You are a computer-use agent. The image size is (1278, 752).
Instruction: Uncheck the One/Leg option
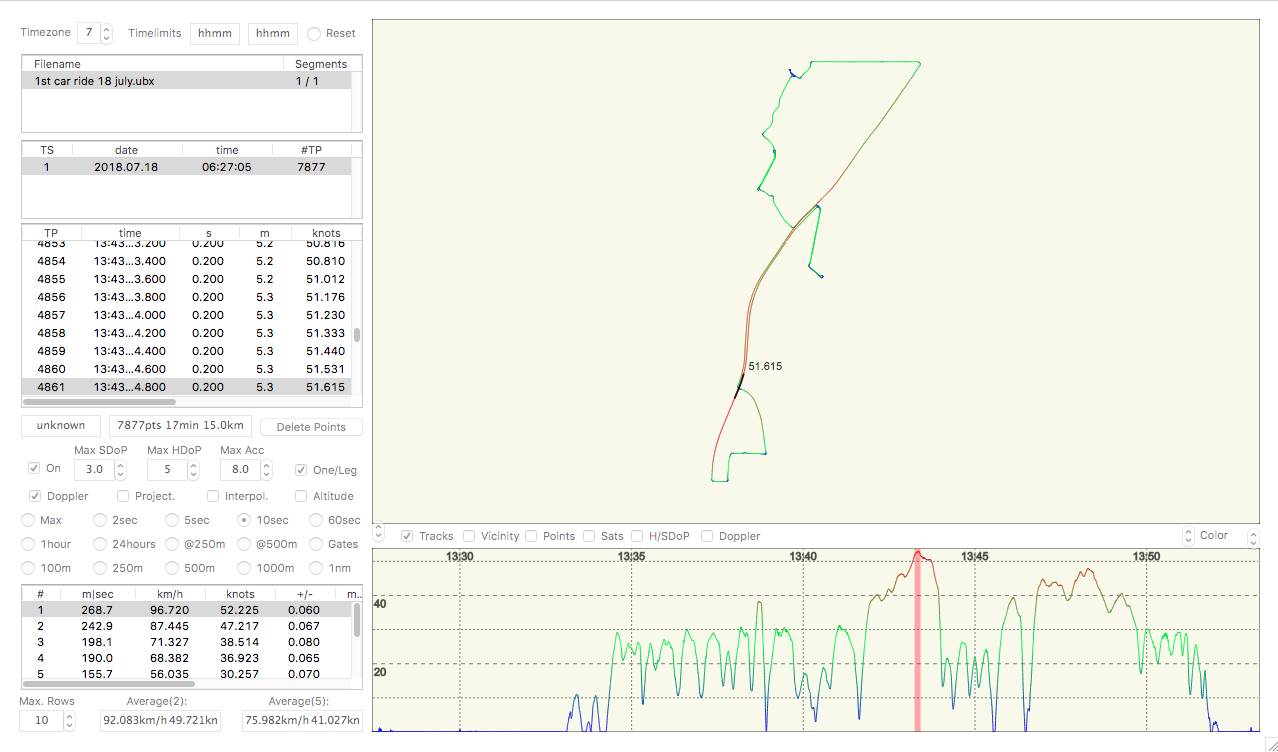301,470
